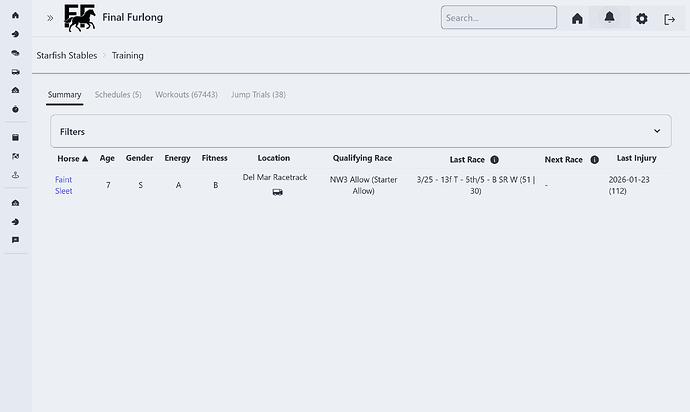Viewport: 690px width, 412px height.
Task: Expand the sidebar with the double chevron
Action: [x=50, y=18]
